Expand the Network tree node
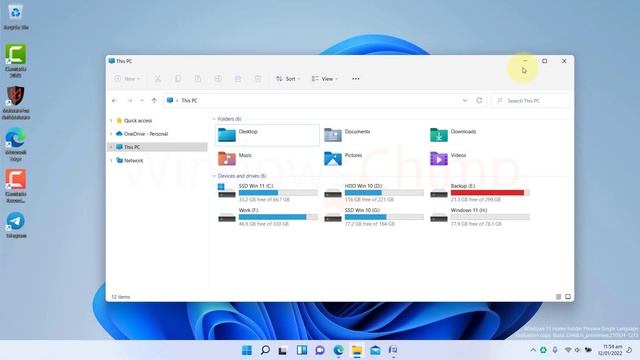This screenshot has height=360, width=640. tap(111, 160)
